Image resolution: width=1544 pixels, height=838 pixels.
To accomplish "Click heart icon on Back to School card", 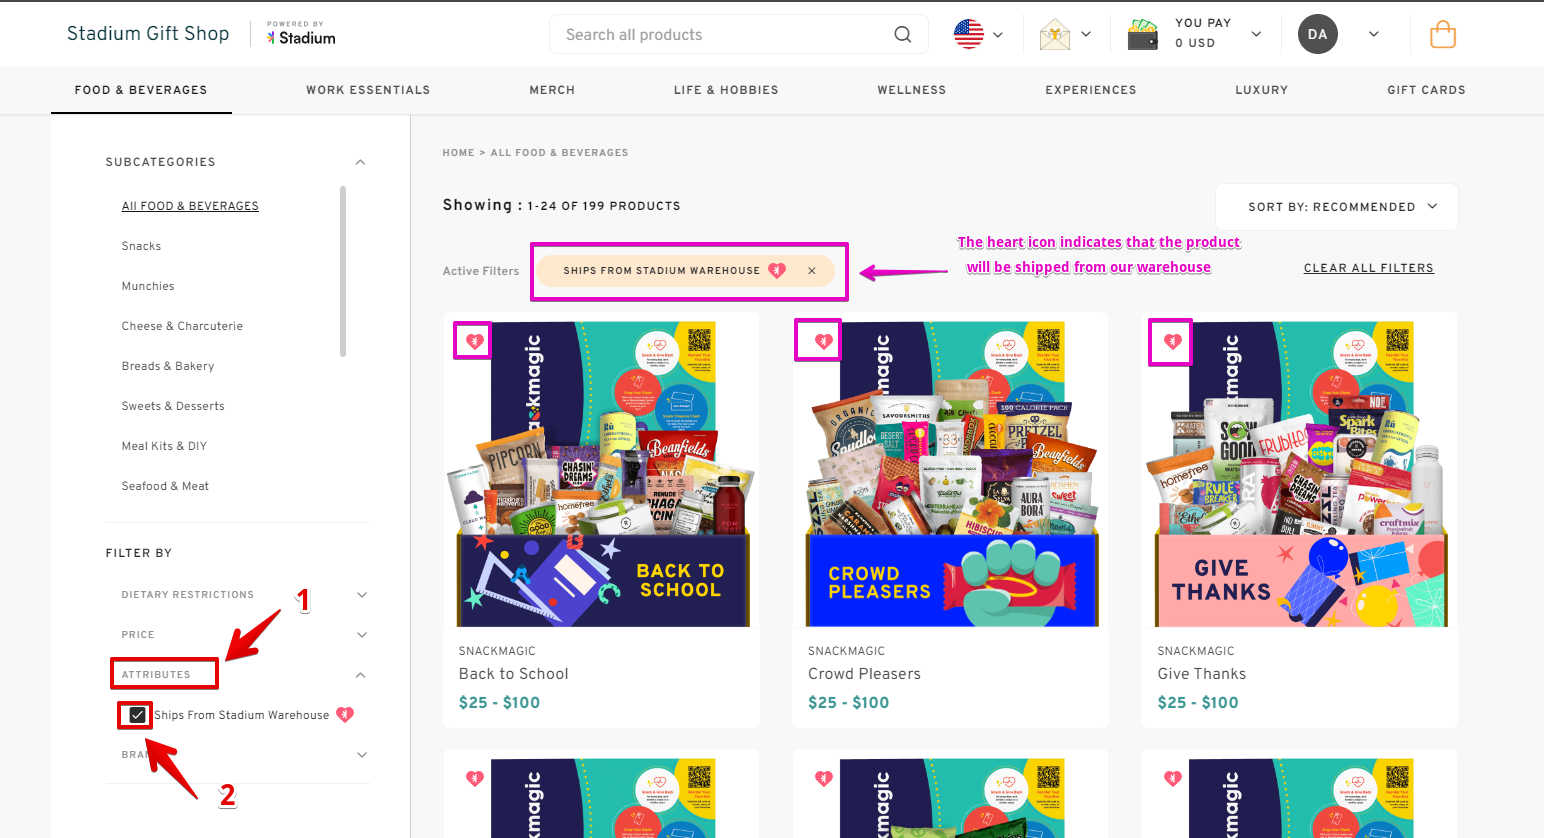I will point(474,341).
